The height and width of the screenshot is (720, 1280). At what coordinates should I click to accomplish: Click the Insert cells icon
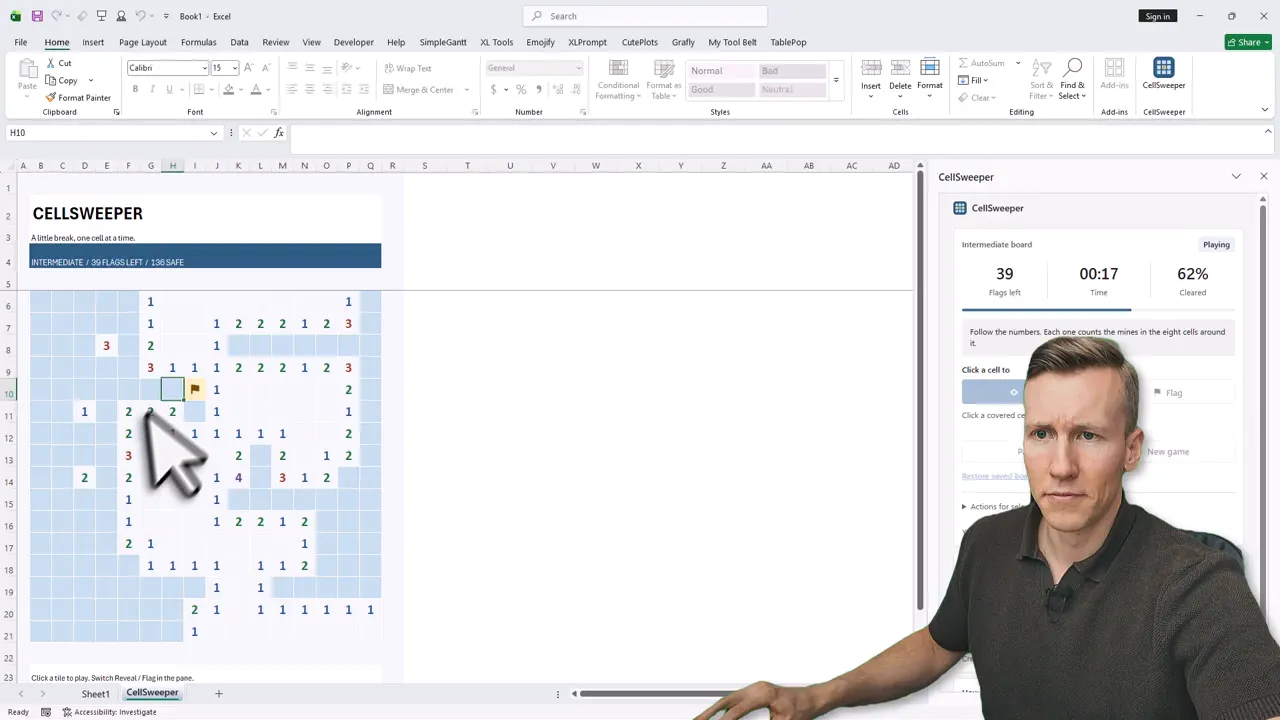[871, 75]
